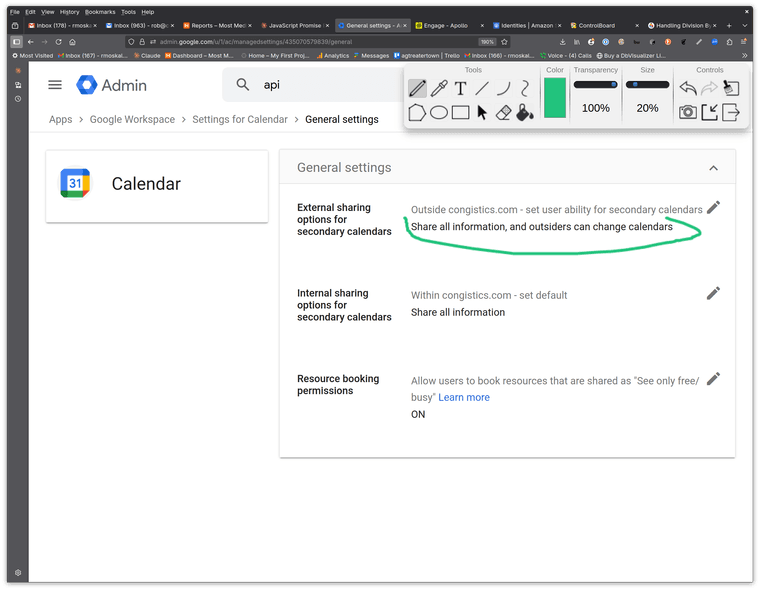The height and width of the screenshot is (590, 760).
Task: Choose the ellipse shape tool
Action: (x=438, y=113)
